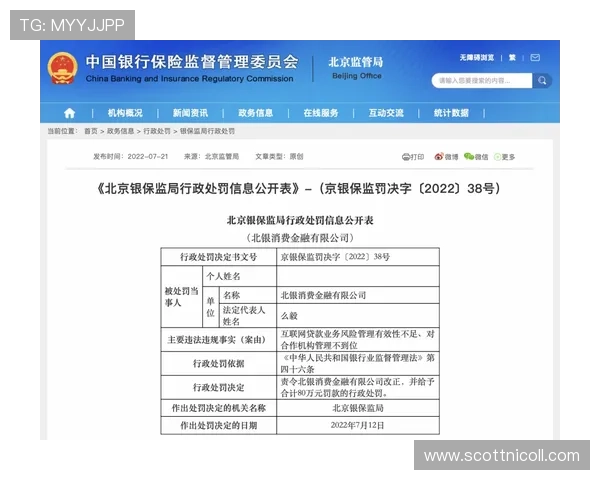The width and height of the screenshot is (600, 480).
Task: Click date cell 2022年7月12日
Action: coord(357,425)
